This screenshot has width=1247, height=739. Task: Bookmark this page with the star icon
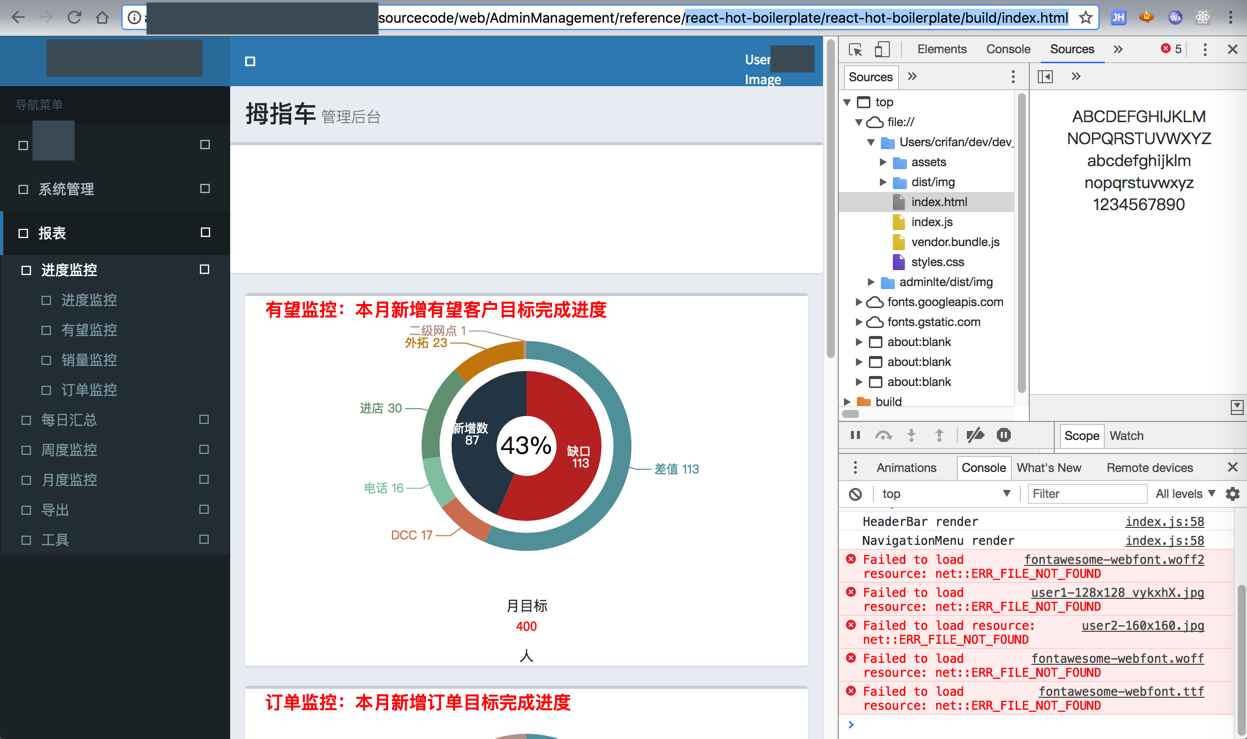1085,17
